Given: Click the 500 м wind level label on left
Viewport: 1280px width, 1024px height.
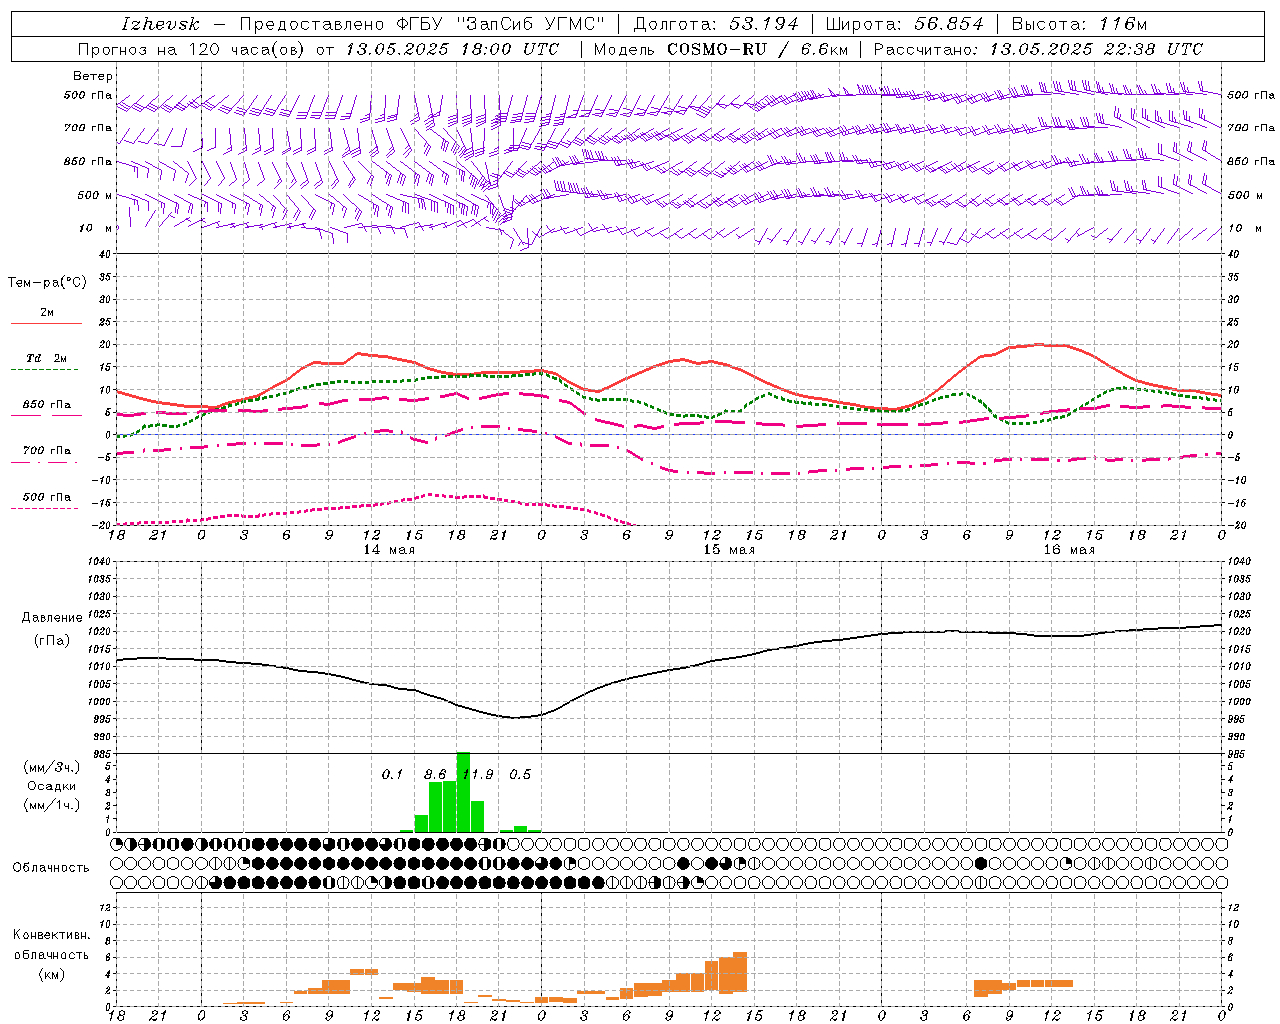Looking at the screenshot, I should (95, 195).
